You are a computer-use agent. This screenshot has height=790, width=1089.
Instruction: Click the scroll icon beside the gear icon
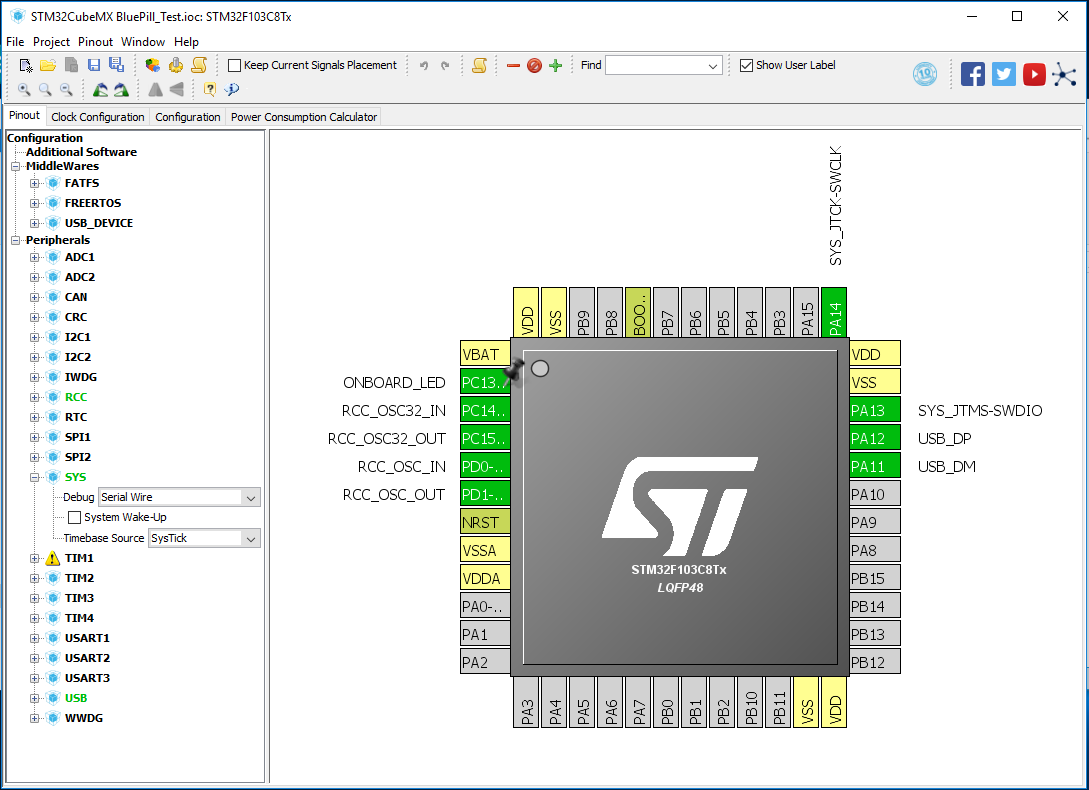coord(199,65)
